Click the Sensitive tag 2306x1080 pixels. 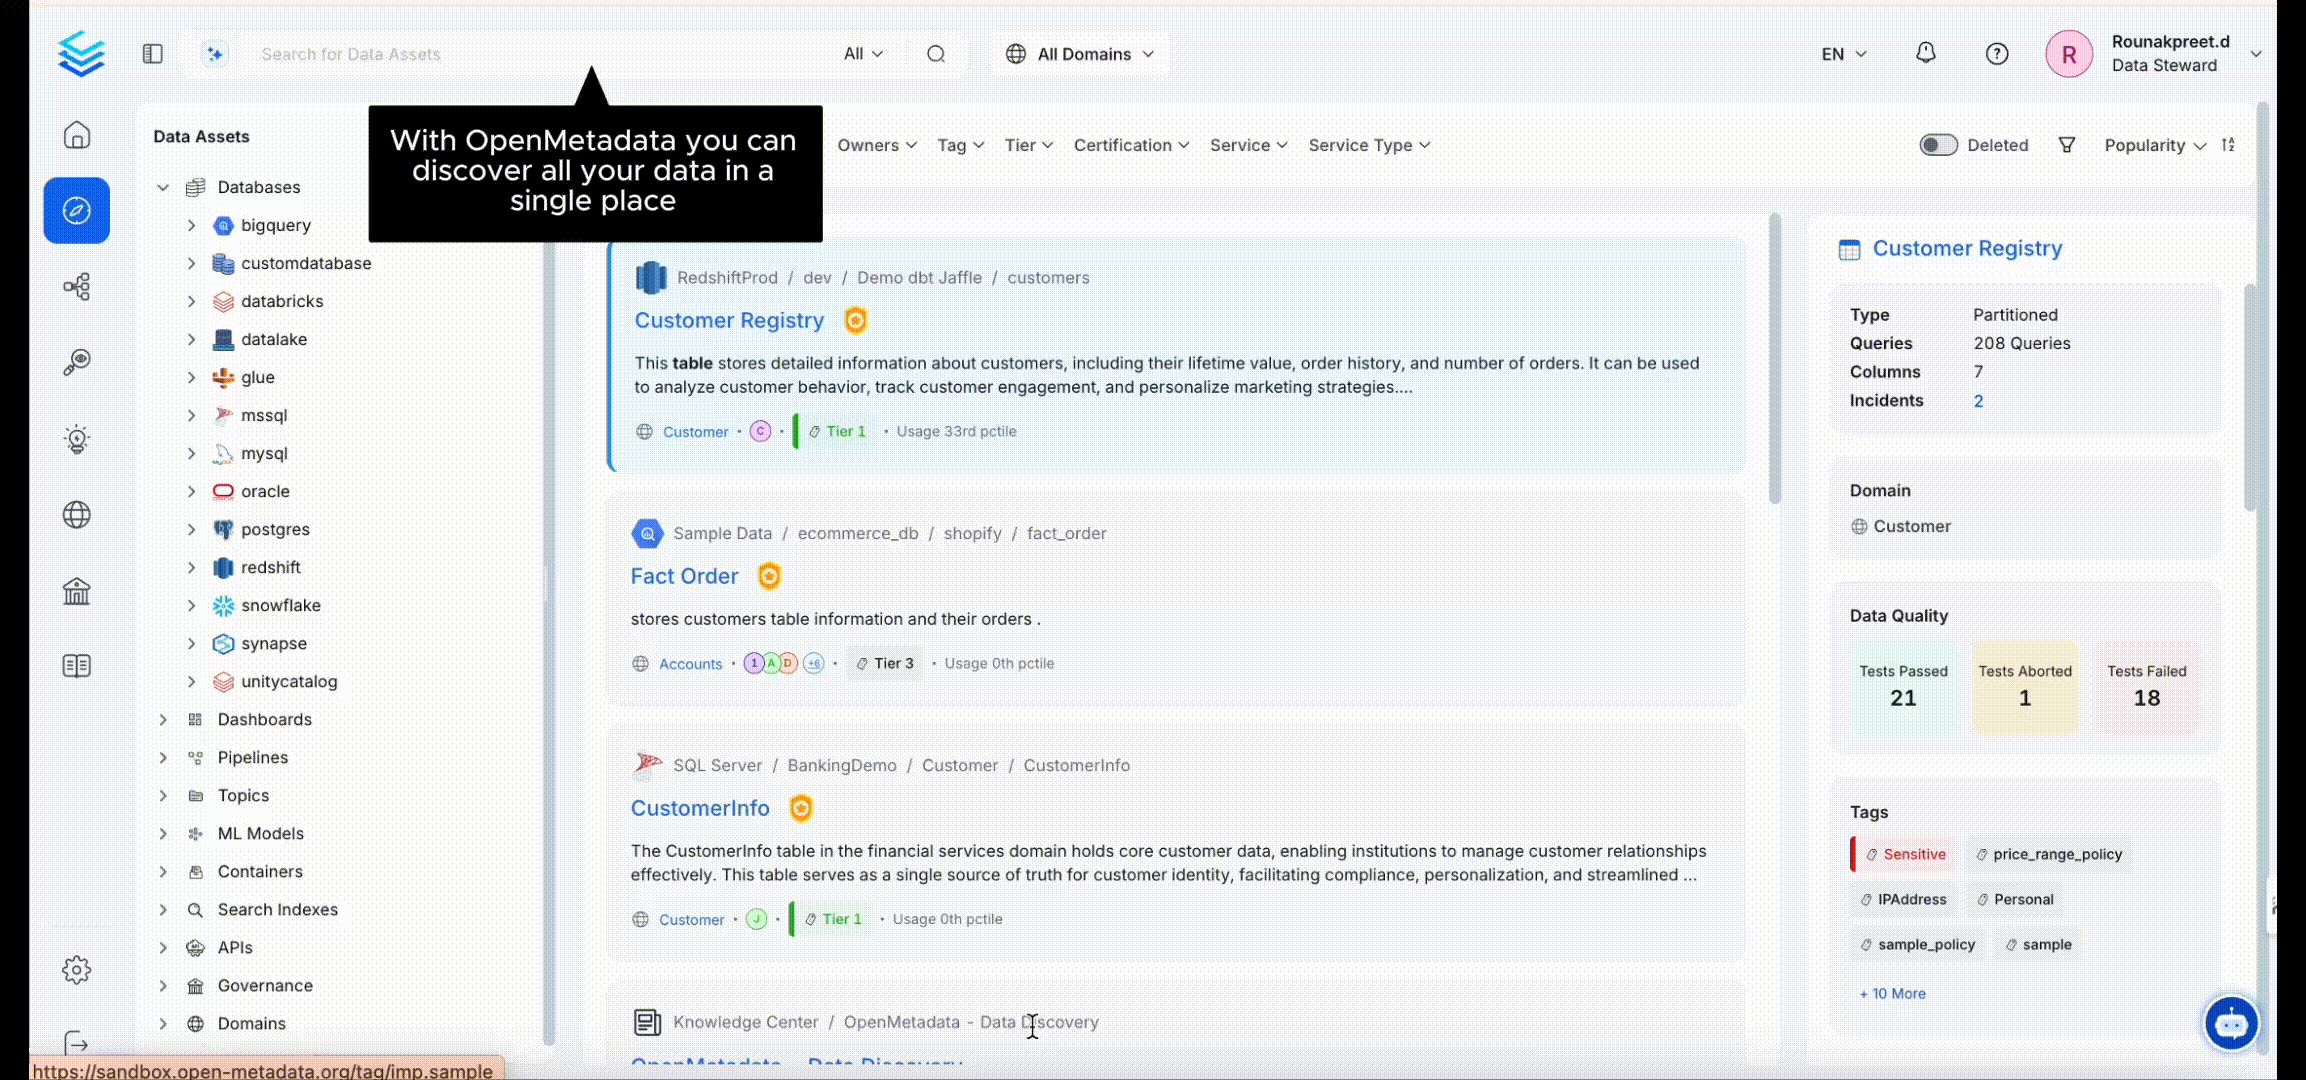[x=1904, y=854]
